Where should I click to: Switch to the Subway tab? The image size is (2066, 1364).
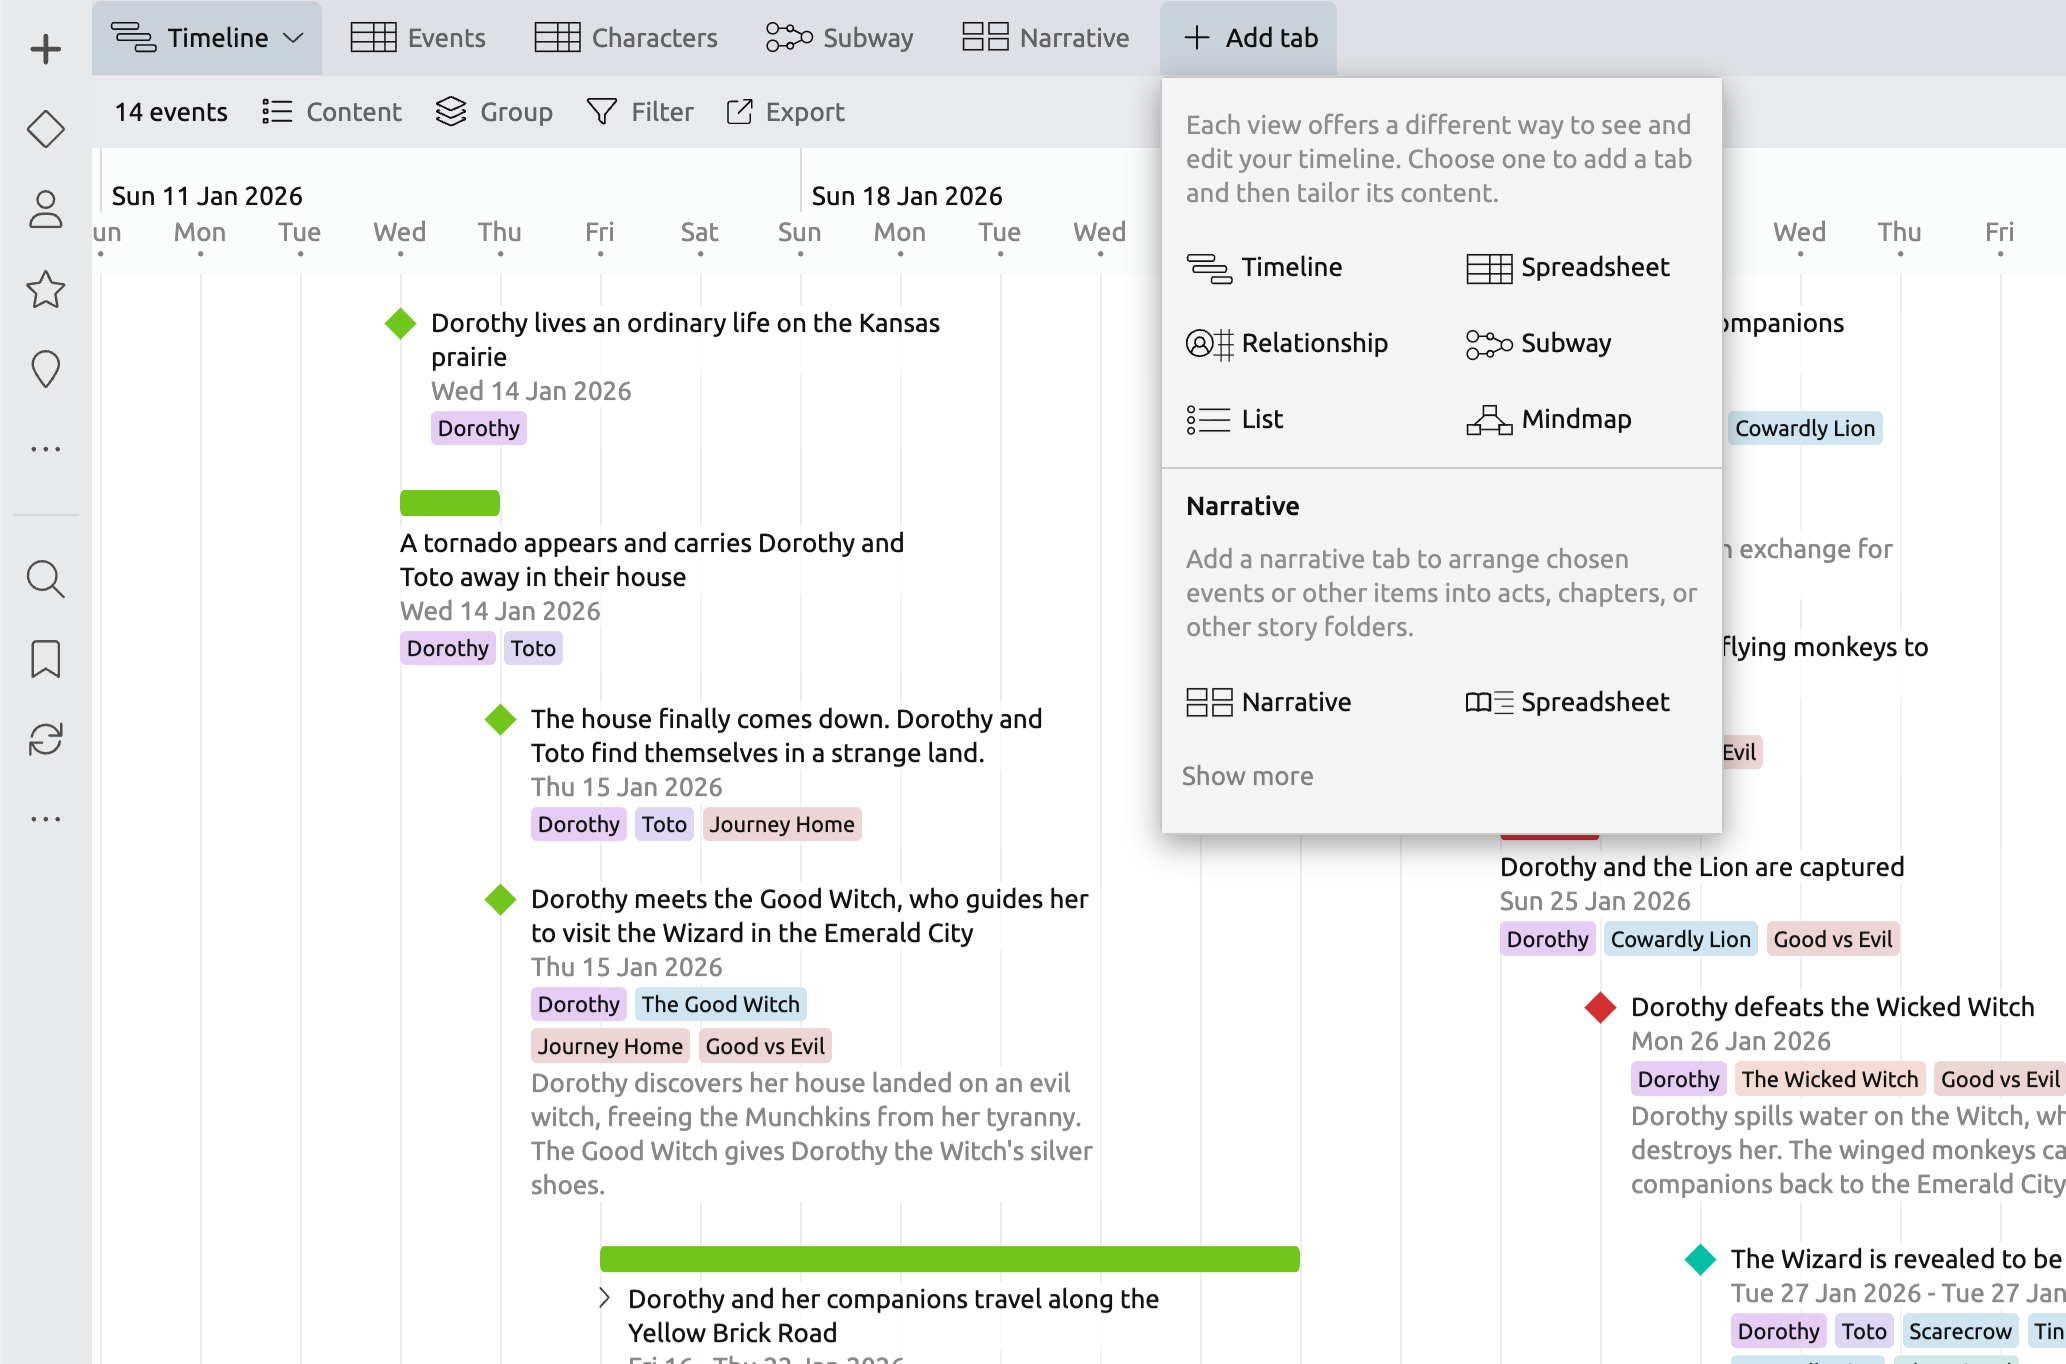point(840,38)
